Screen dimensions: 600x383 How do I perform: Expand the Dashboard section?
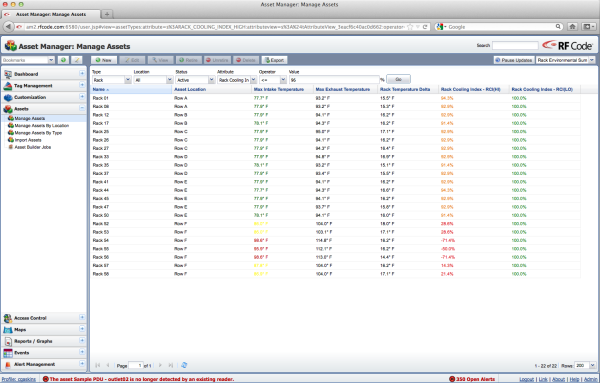pyautogui.click(x=82, y=73)
